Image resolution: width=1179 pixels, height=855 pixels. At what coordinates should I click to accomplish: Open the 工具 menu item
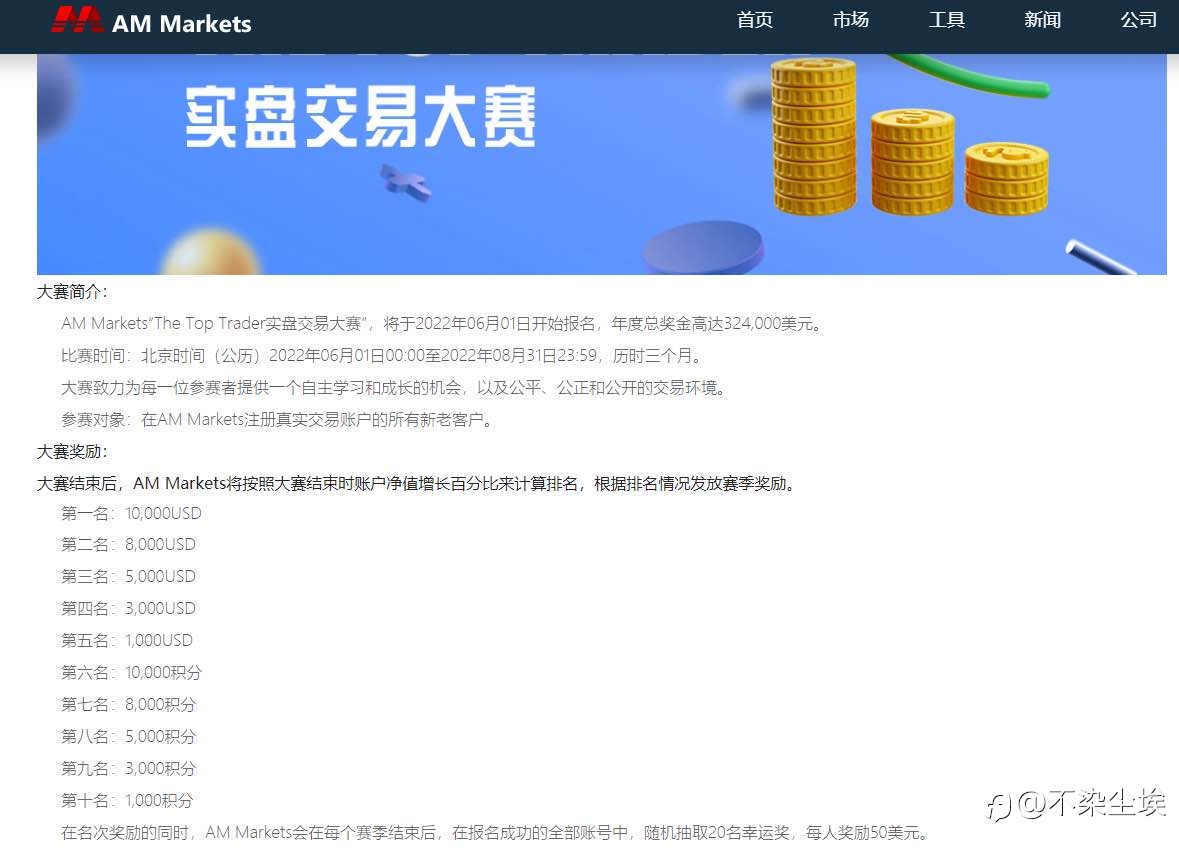(947, 20)
